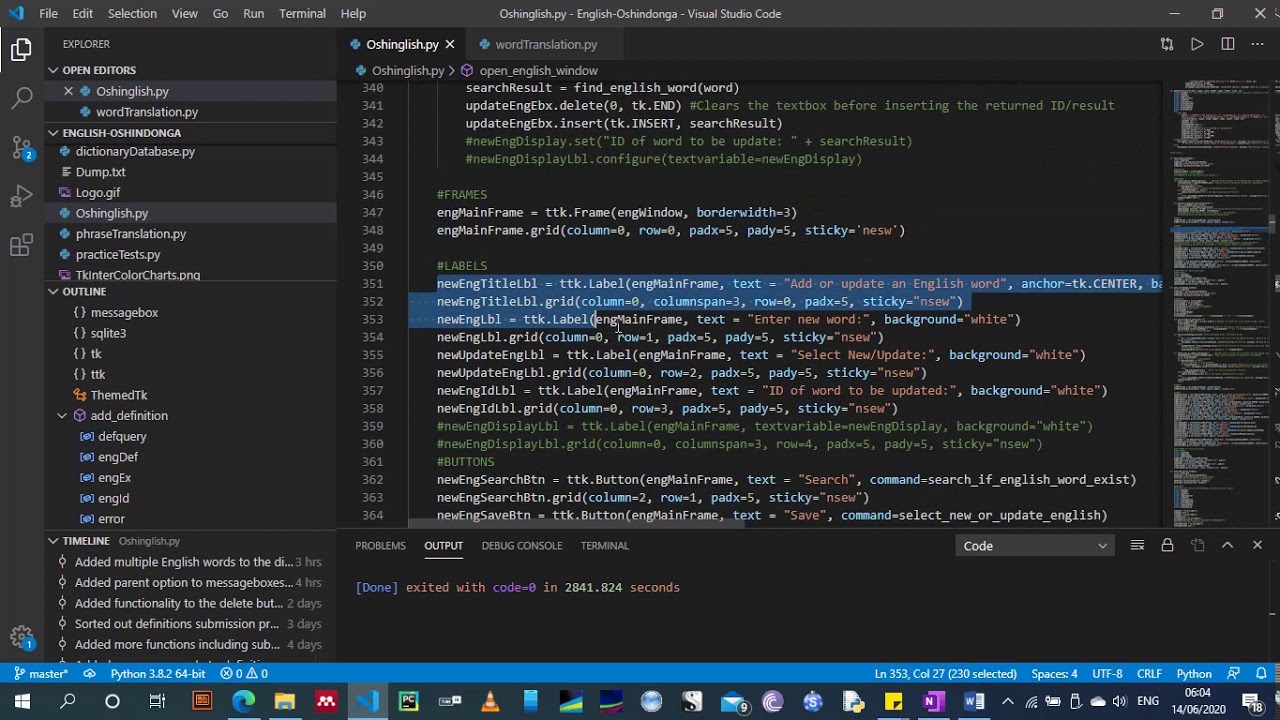The width and height of the screenshot is (1280, 720).
Task: Collapse the add_definition outline node
Action: point(62,415)
